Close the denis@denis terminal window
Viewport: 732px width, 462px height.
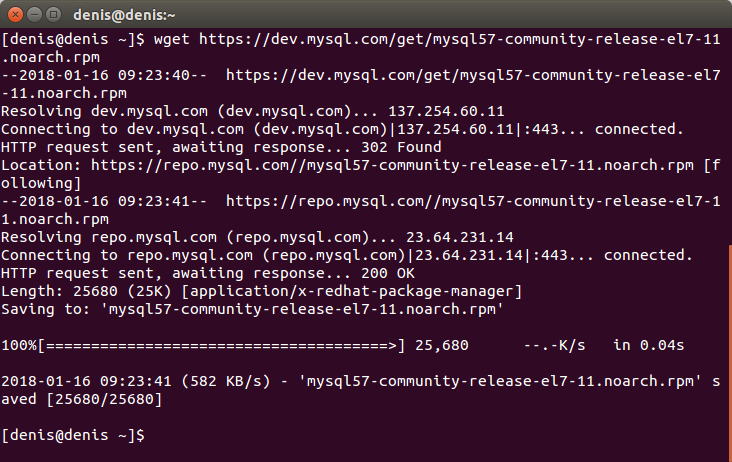coord(15,15)
